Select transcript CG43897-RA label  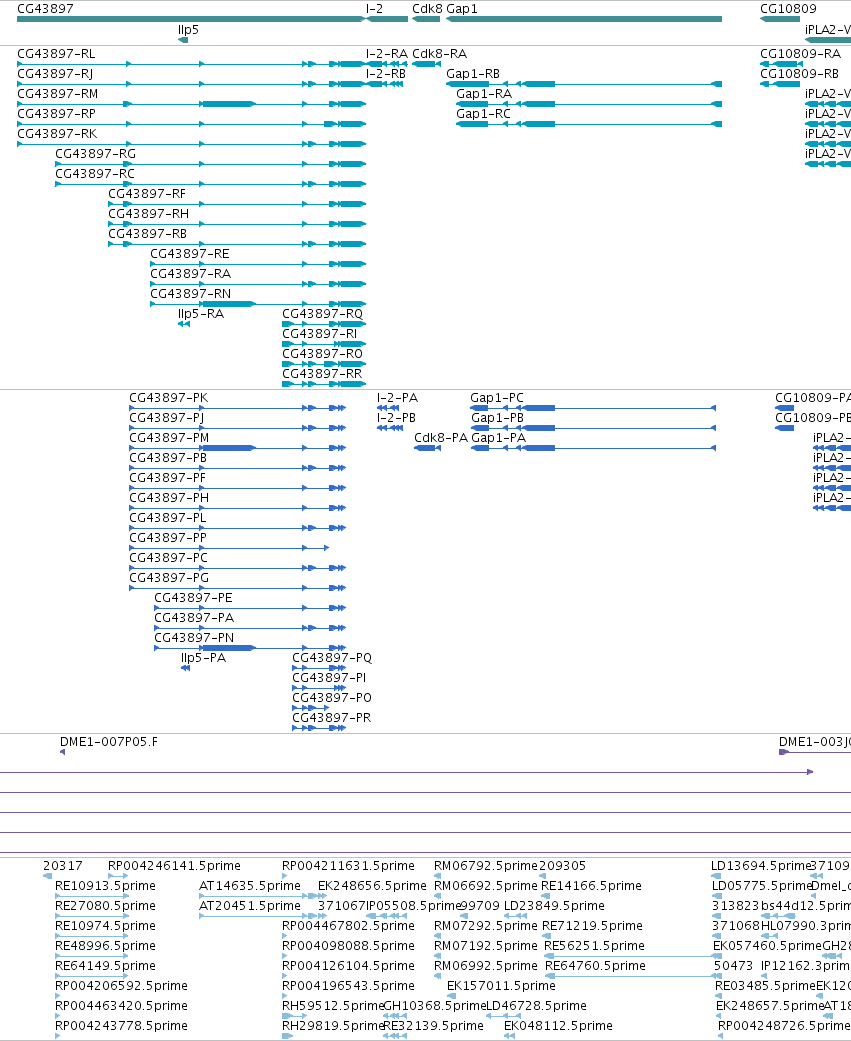[x=191, y=273]
